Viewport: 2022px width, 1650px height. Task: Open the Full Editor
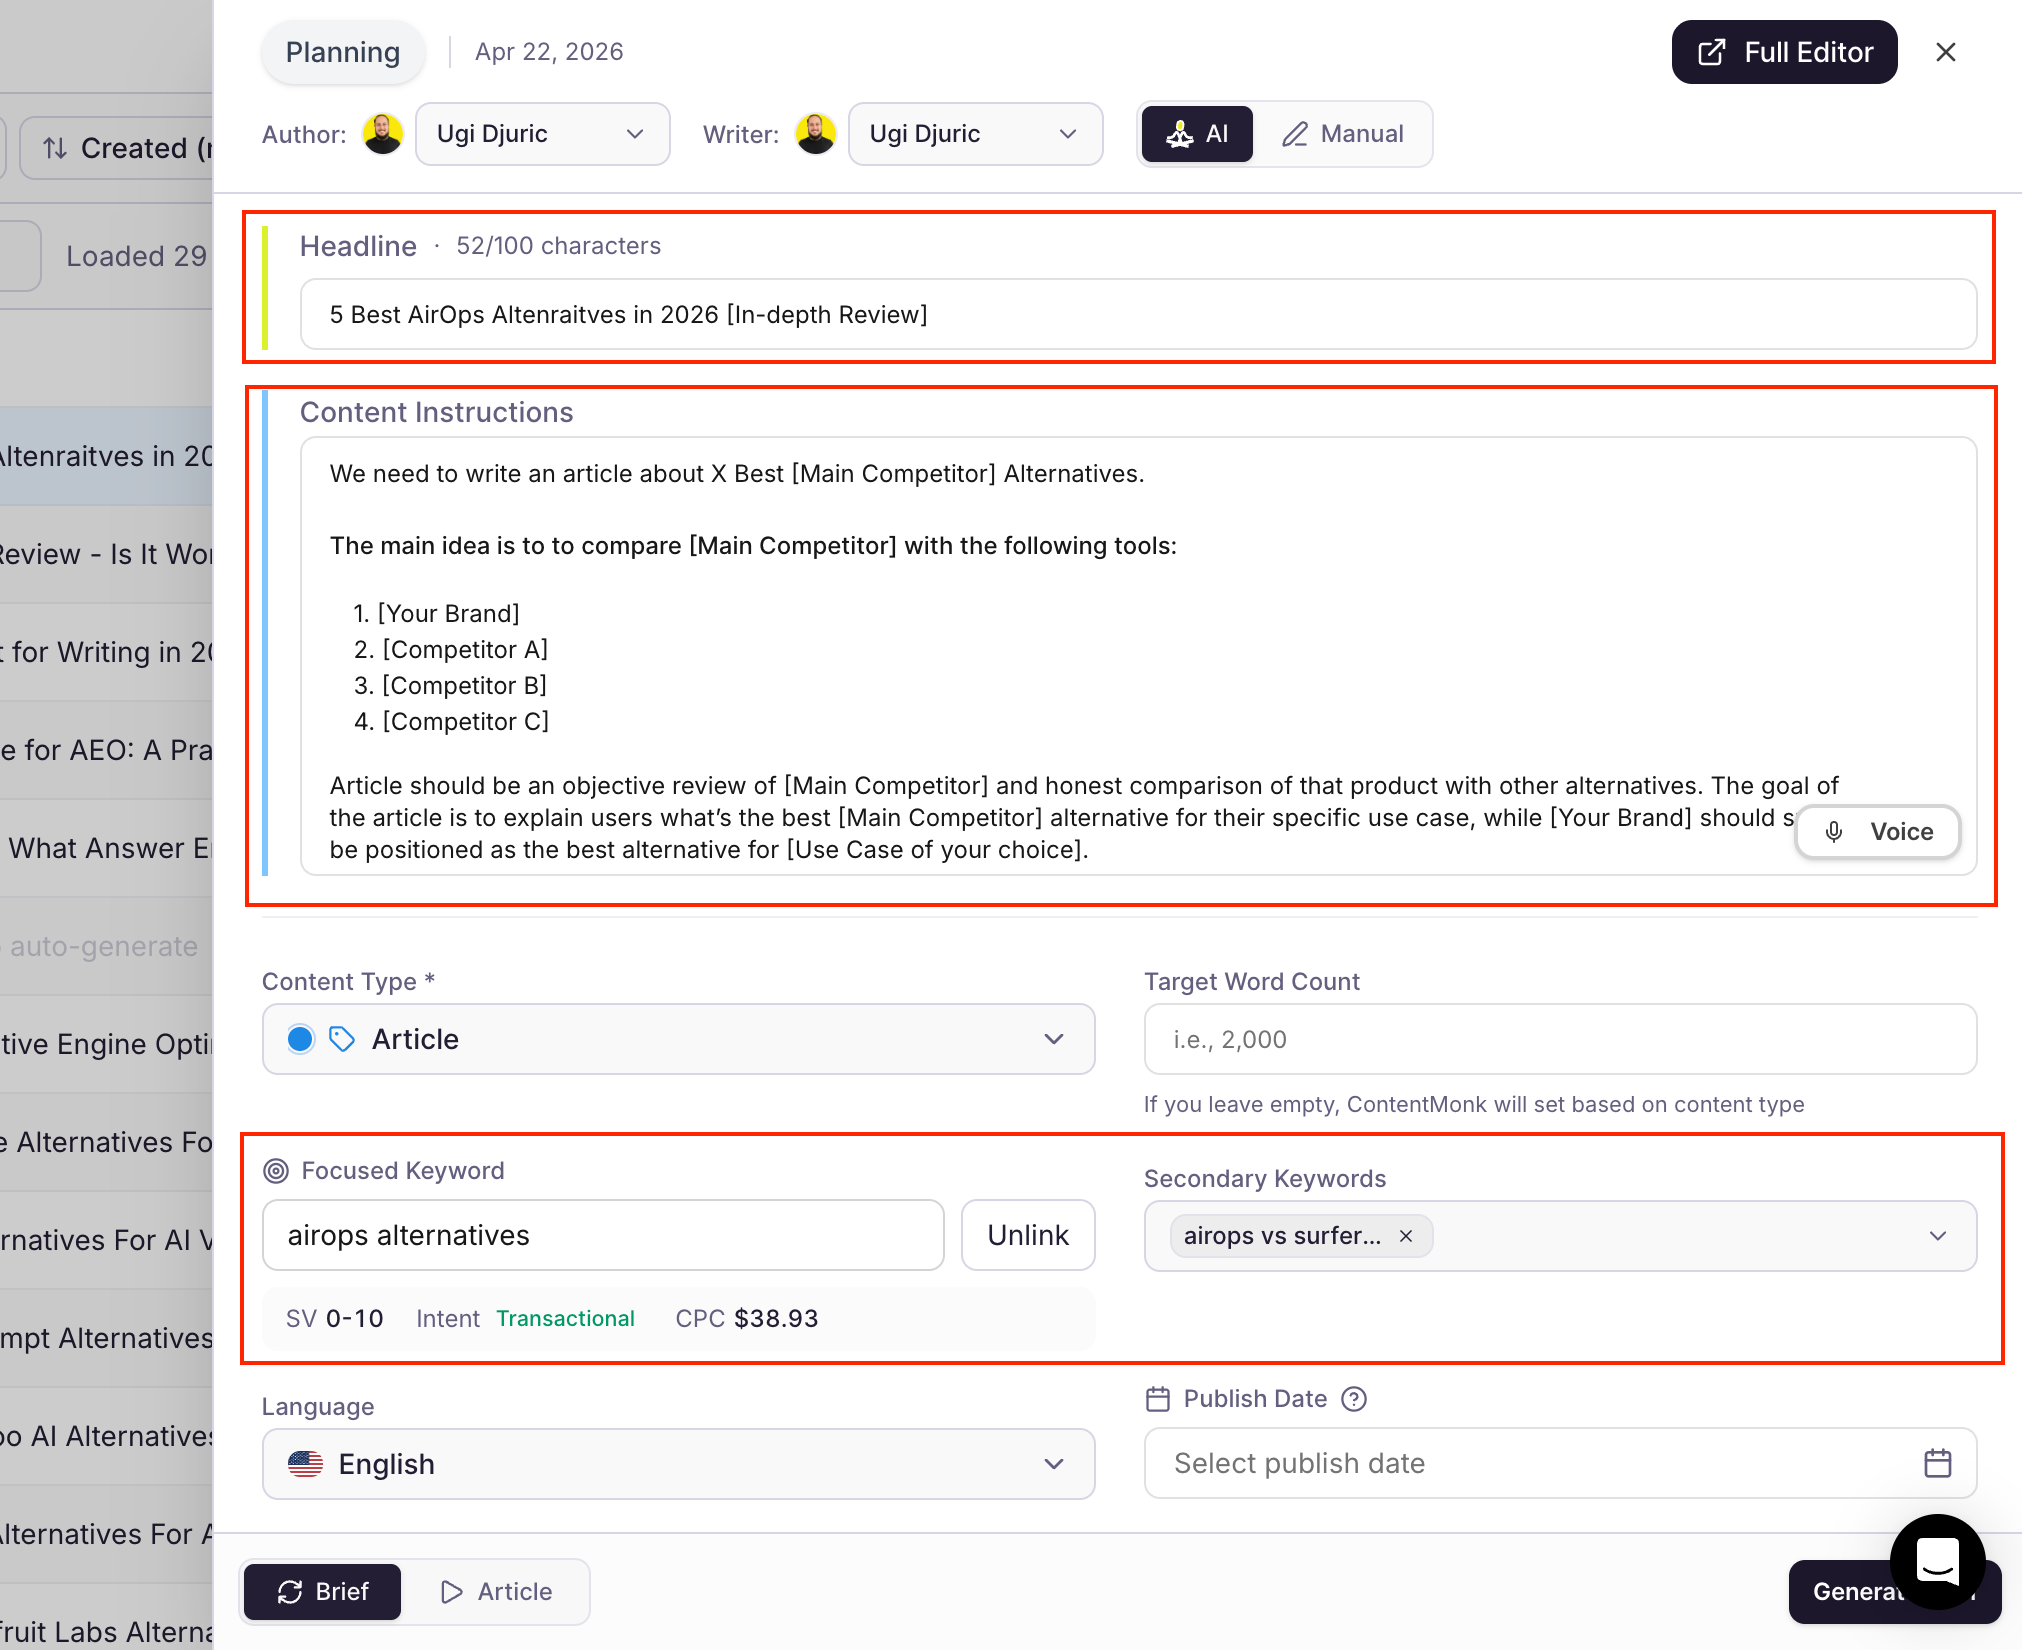pos(1784,52)
